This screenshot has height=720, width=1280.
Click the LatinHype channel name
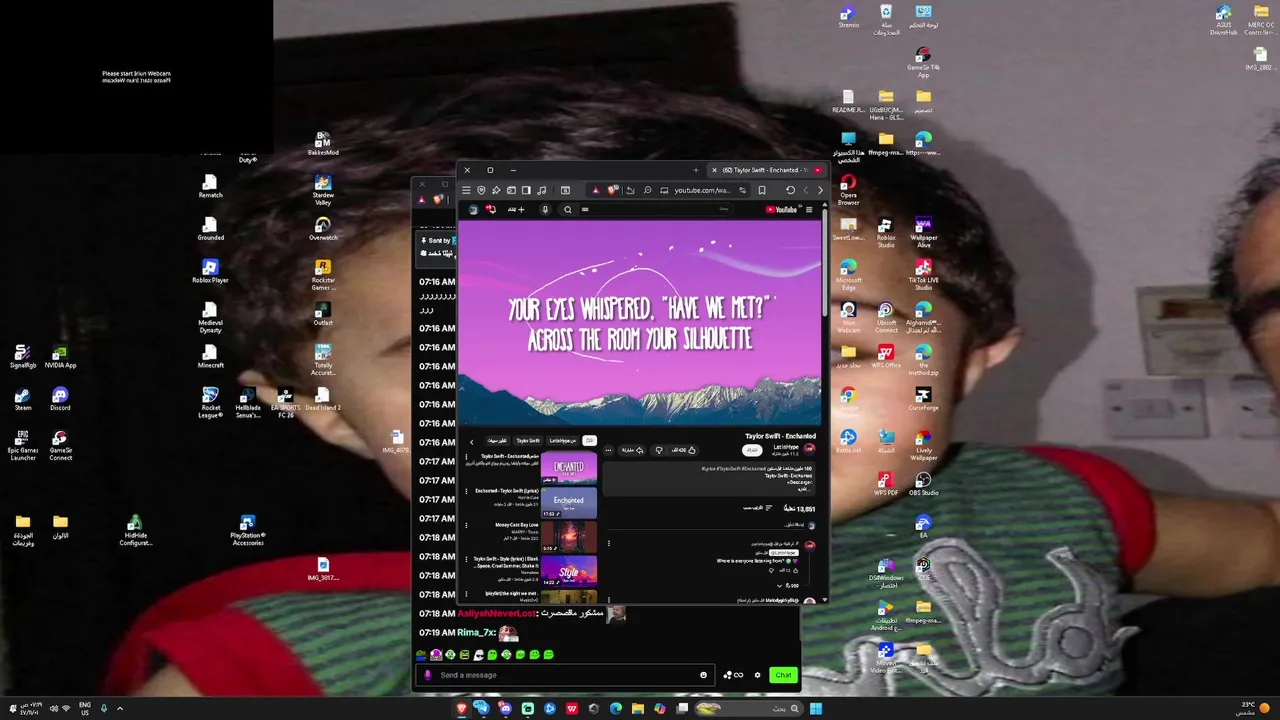pyautogui.click(x=786, y=447)
